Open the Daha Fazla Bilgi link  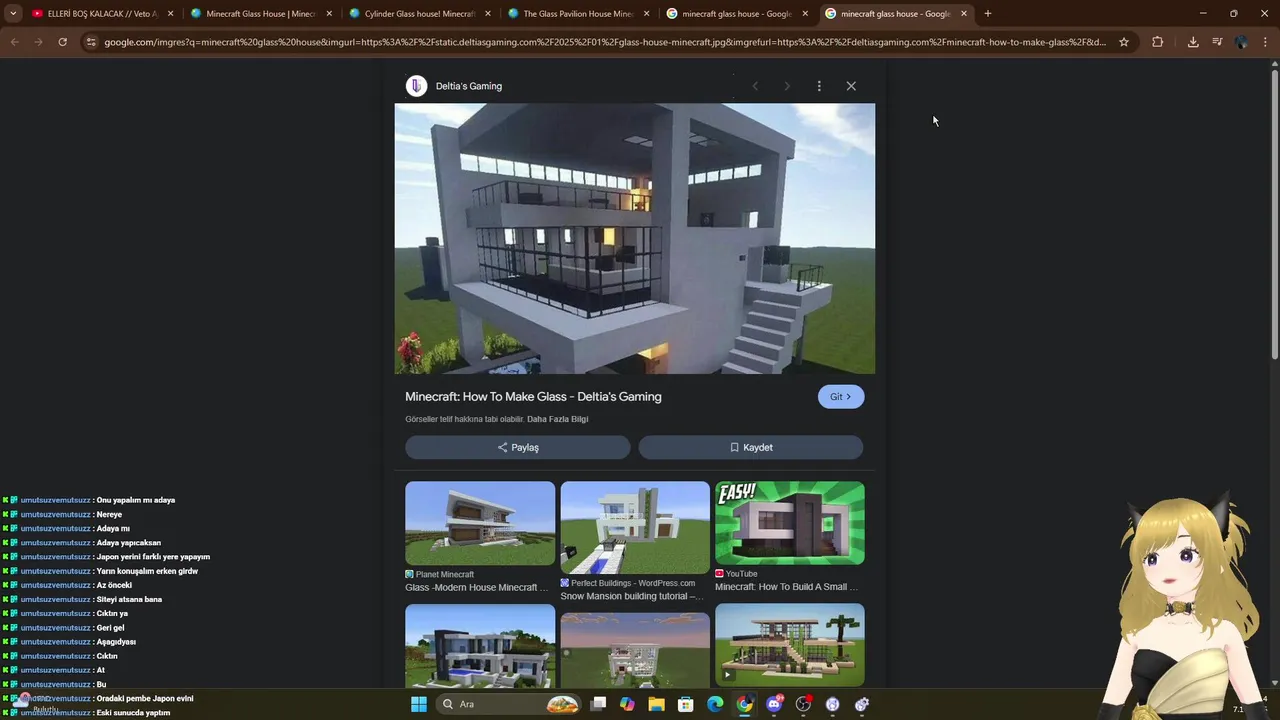pos(558,419)
